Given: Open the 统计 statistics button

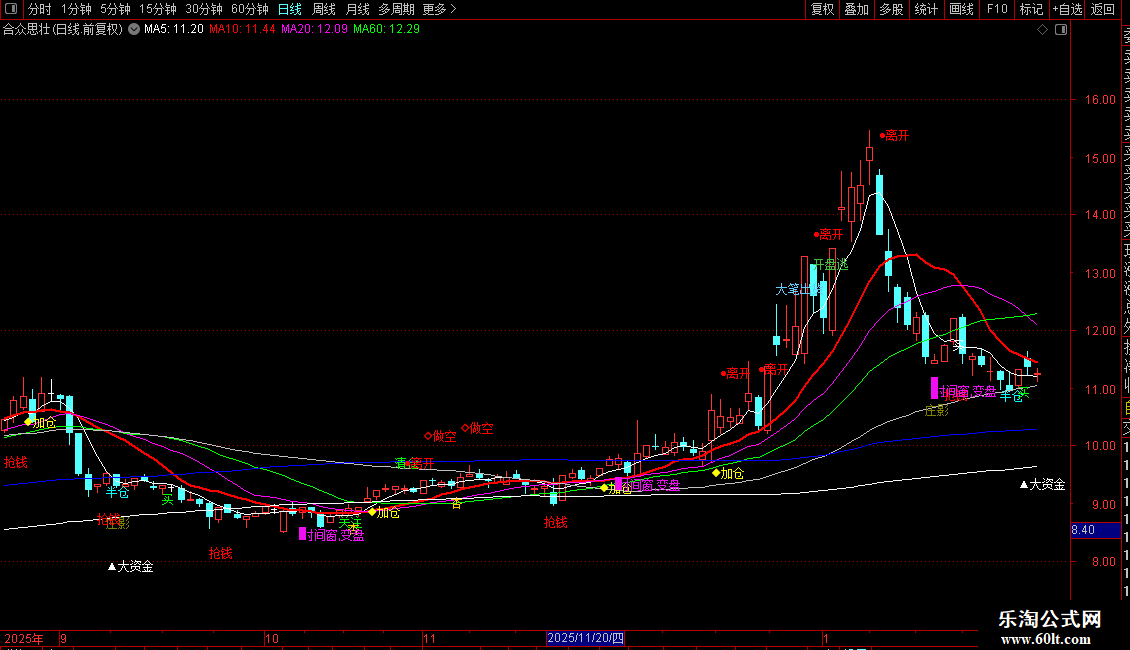Looking at the screenshot, I should coord(926,9).
